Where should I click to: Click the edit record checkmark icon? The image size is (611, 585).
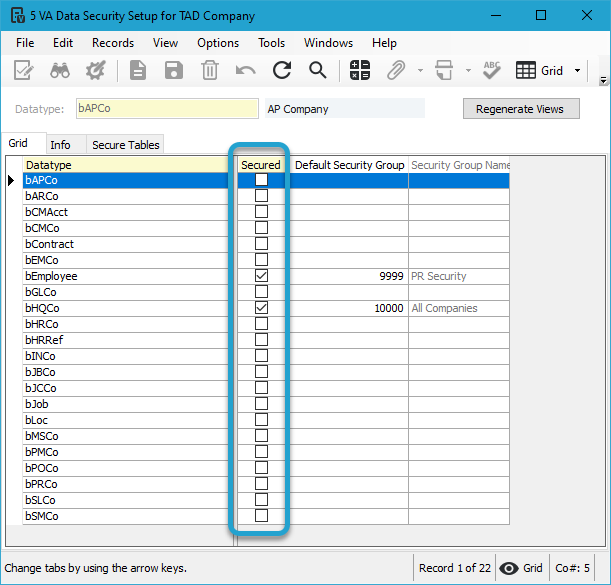pos(23,71)
